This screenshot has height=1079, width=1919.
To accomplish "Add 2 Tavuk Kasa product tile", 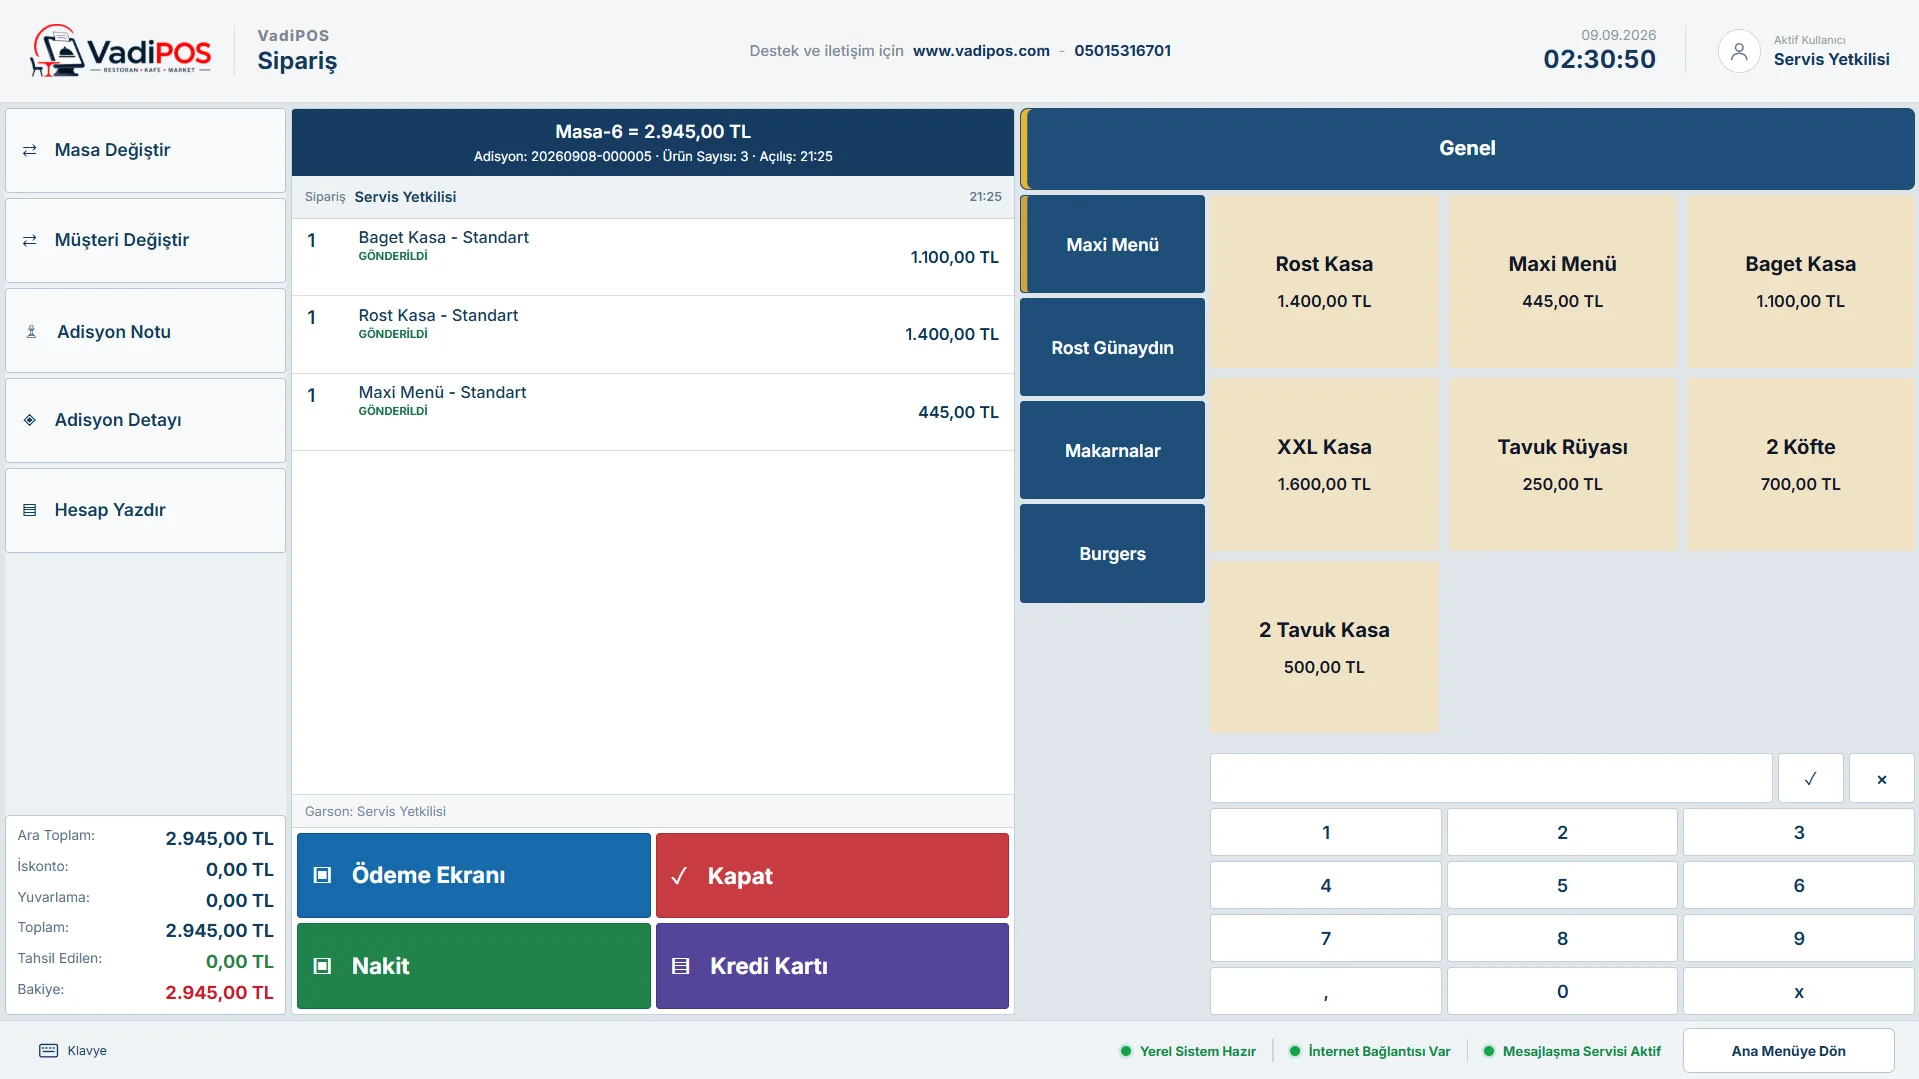I will pyautogui.click(x=1324, y=647).
